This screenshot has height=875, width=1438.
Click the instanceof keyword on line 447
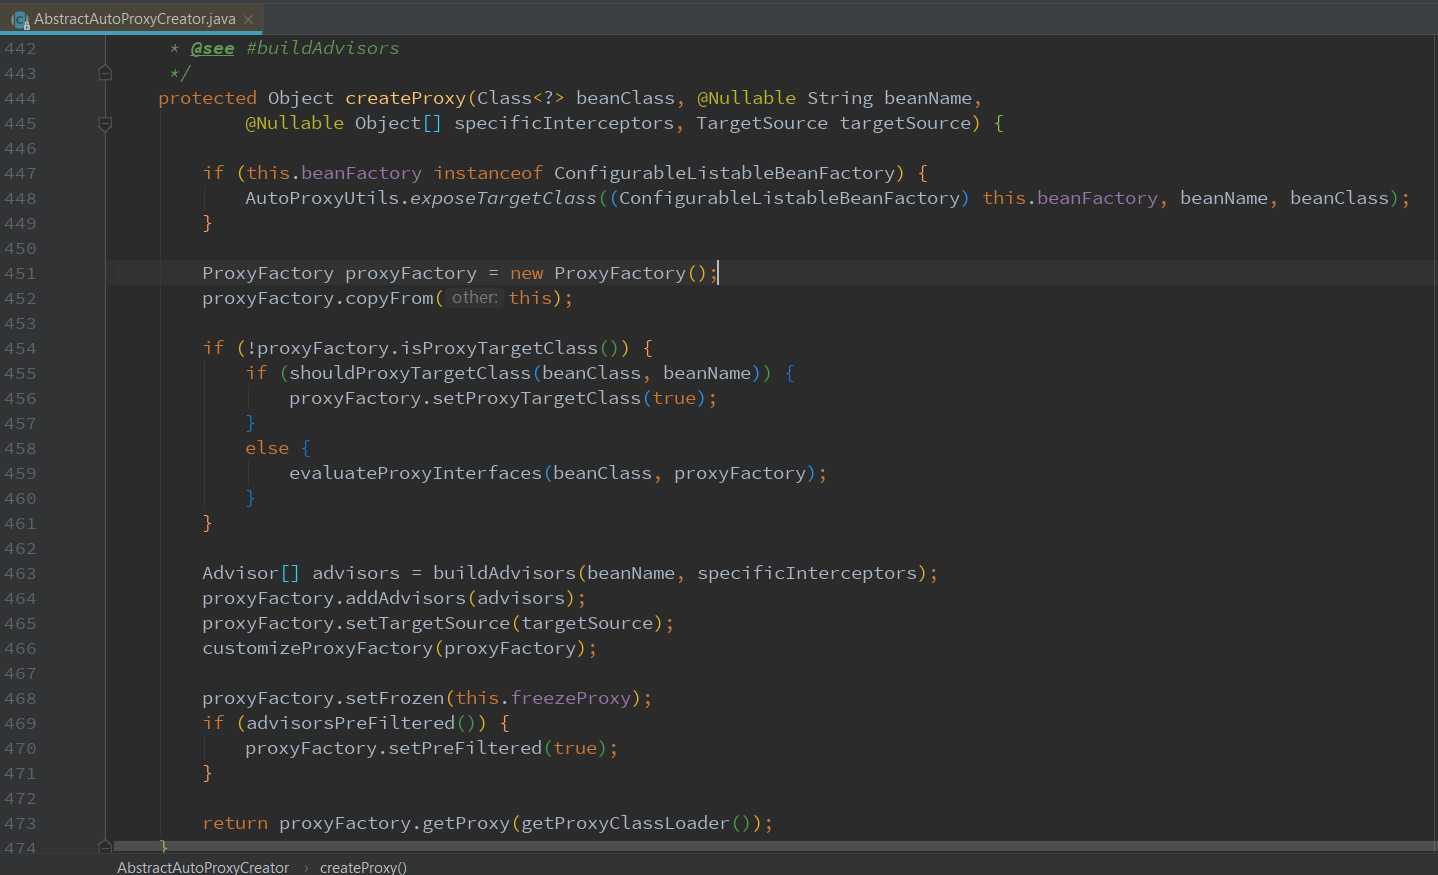point(488,173)
